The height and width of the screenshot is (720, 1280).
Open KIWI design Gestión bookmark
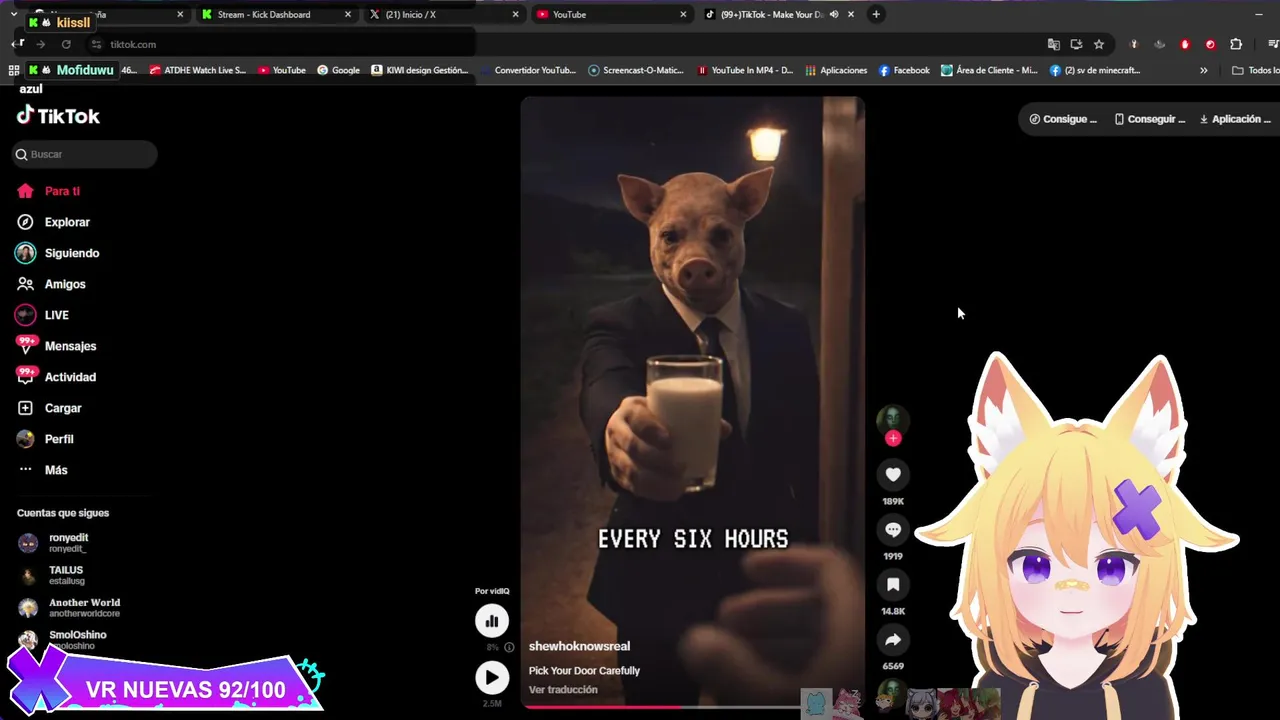[x=420, y=71]
